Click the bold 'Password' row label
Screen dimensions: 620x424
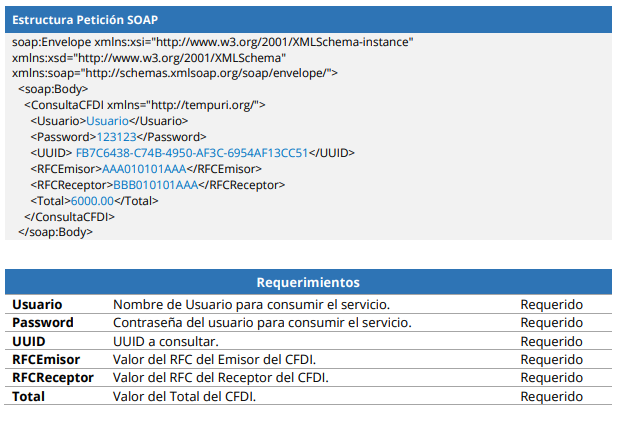(42, 323)
